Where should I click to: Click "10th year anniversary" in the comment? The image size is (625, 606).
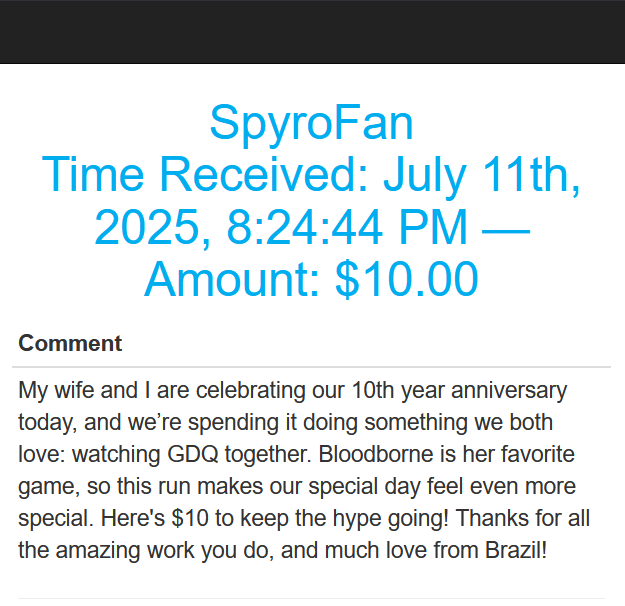(x=459, y=391)
